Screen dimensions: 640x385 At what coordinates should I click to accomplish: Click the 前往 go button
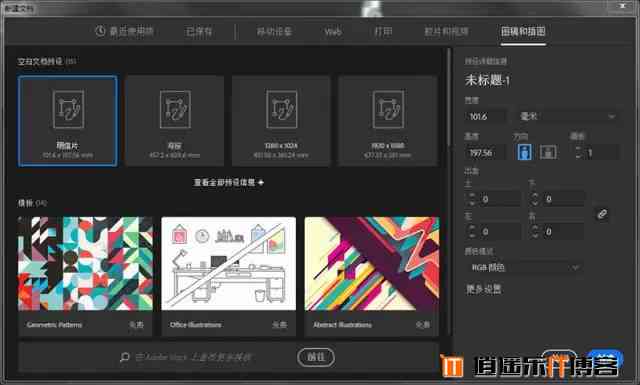click(316, 357)
